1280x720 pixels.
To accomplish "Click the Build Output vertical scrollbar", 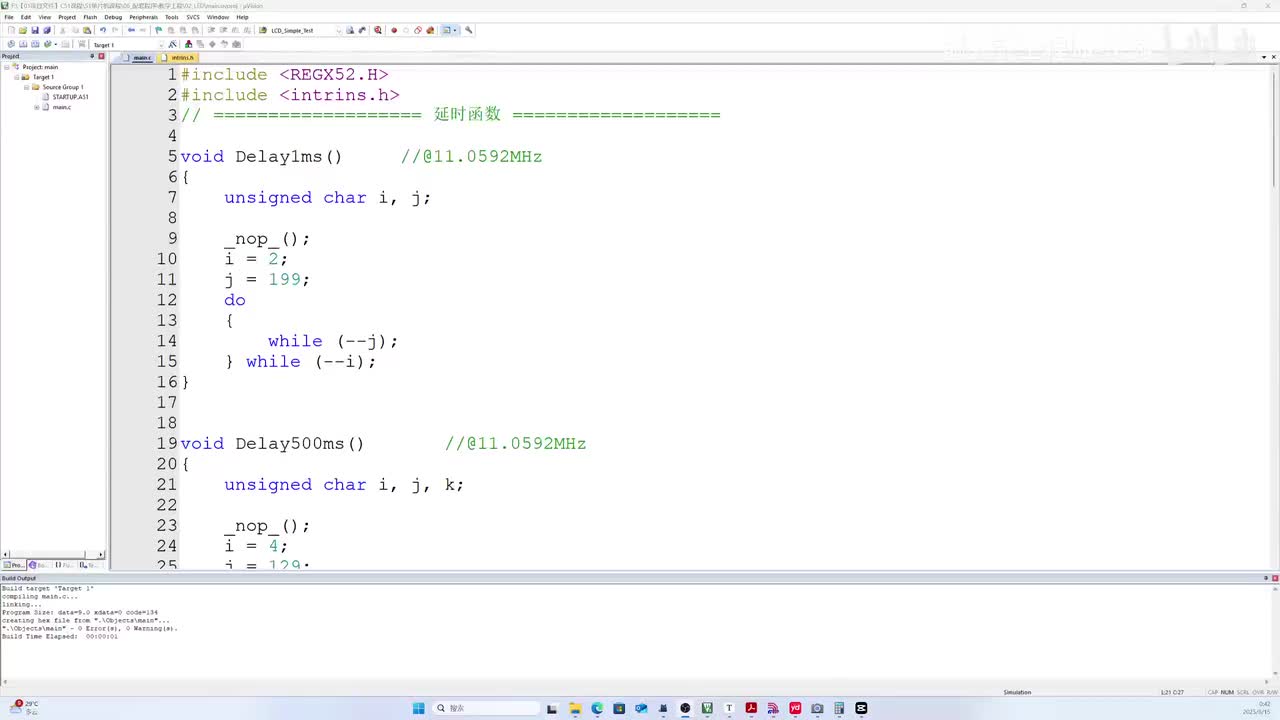I will (x=1275, y=632).
